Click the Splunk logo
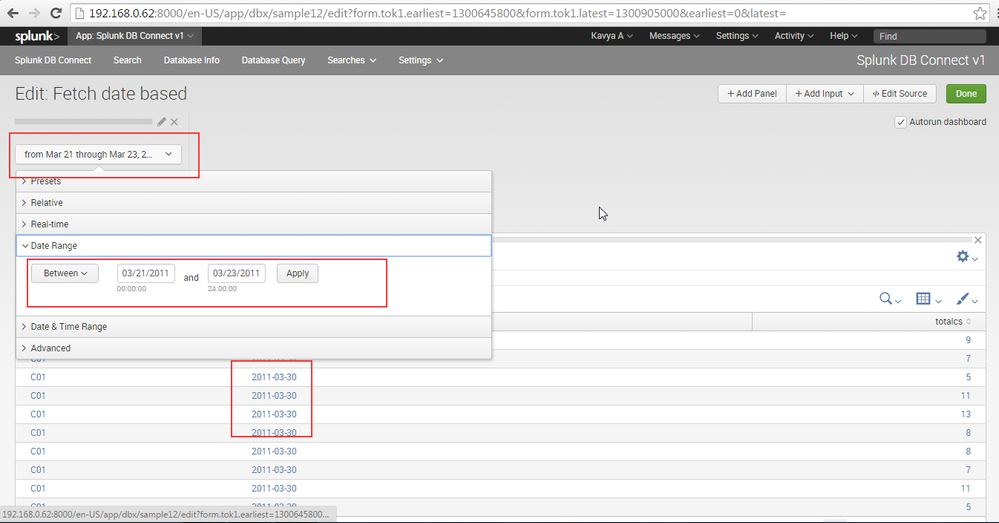 37,36
